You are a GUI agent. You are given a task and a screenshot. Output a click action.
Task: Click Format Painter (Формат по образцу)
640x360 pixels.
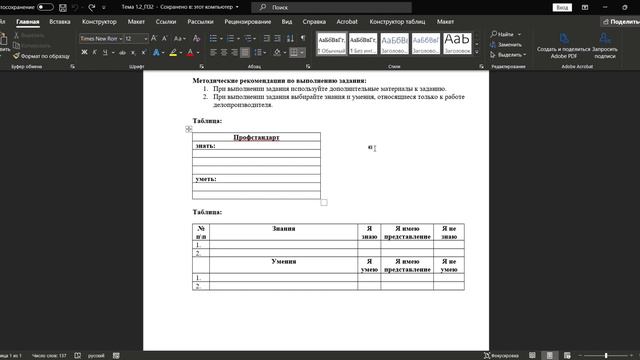pyautogui.click(x=41, y=56)
